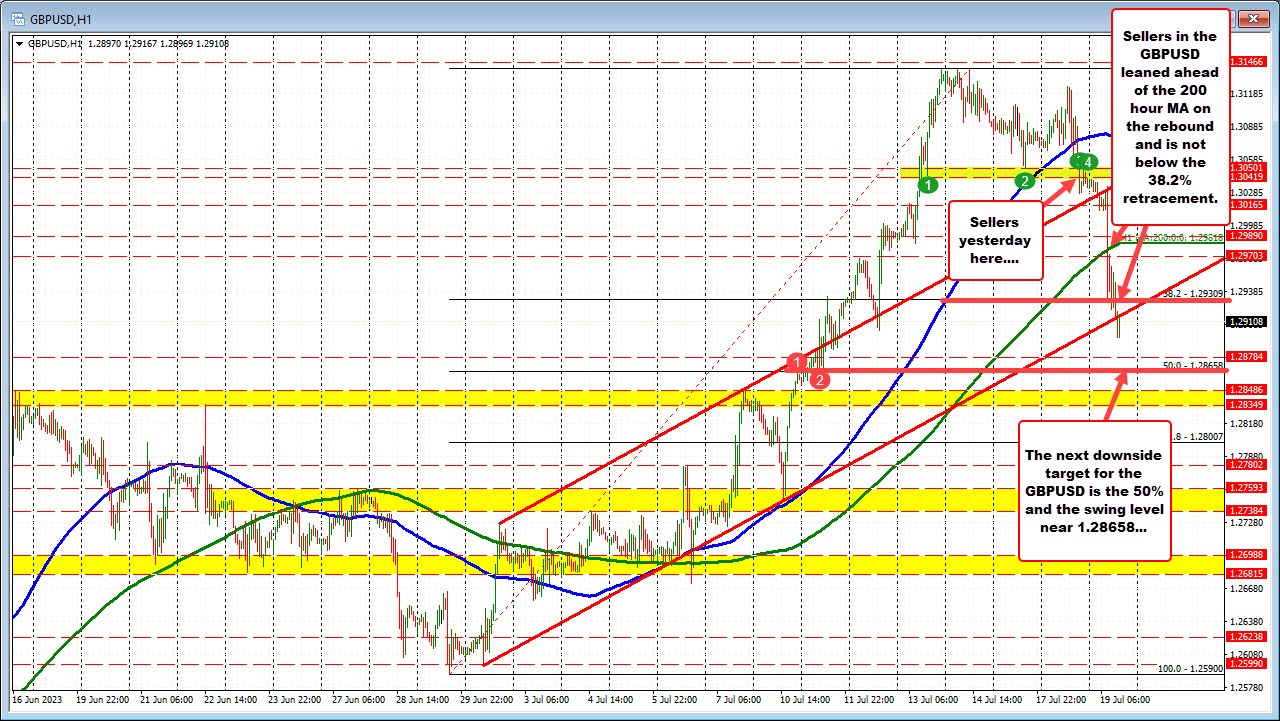Select the 1.25990 red price label
This screenshot has height=721, width=1280.
[1247, 664]
